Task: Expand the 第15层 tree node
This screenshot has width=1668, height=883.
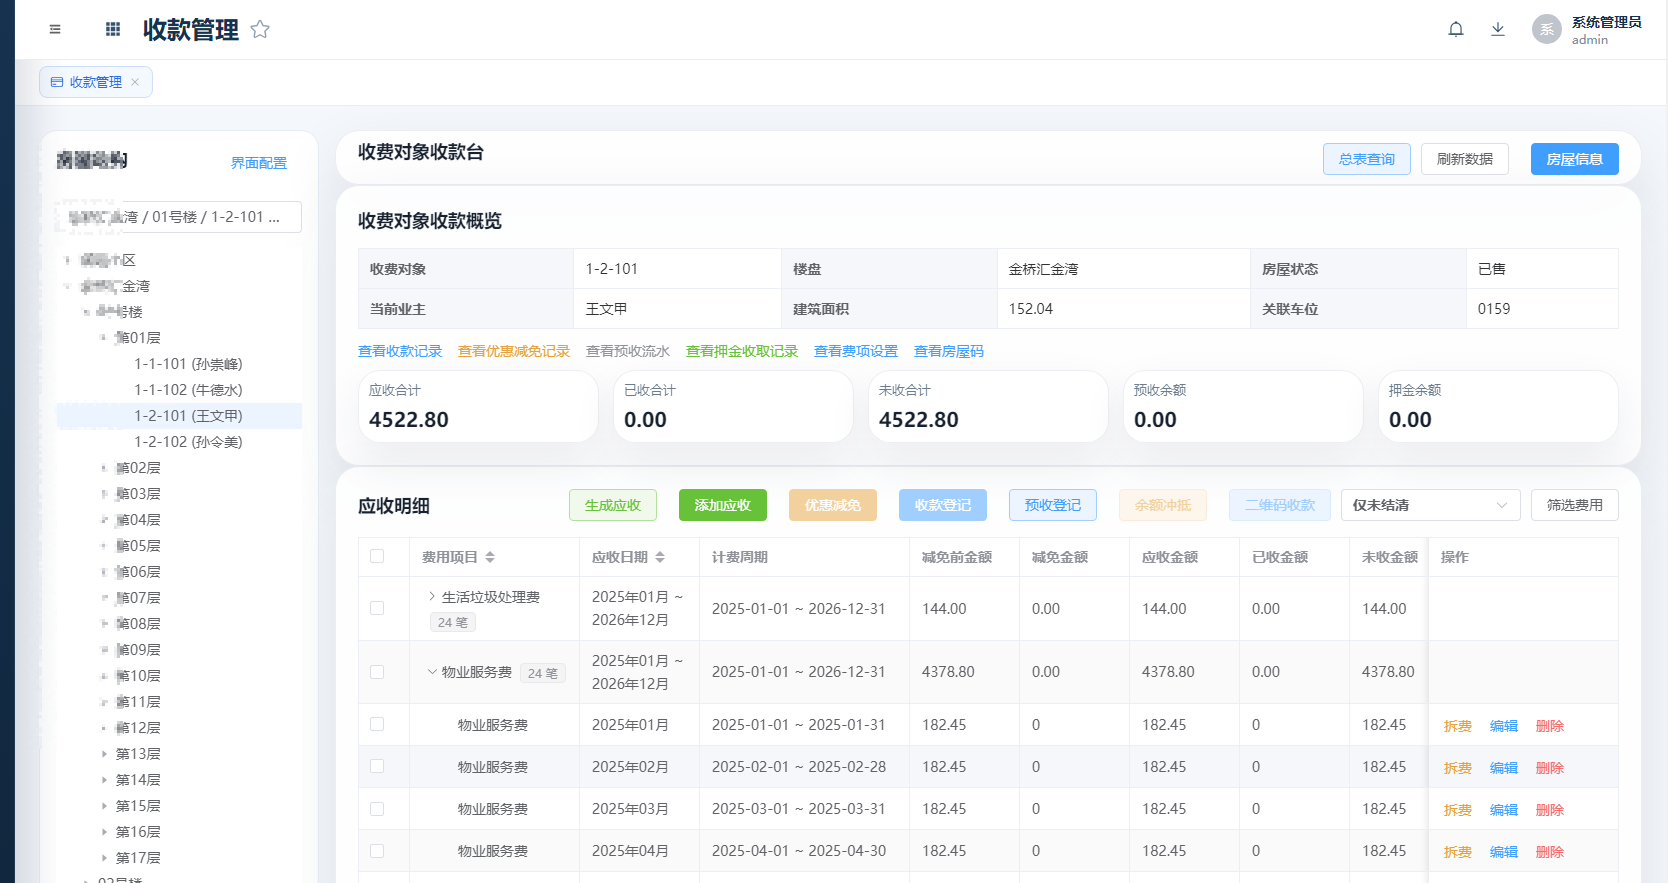Action: point(104,806)
